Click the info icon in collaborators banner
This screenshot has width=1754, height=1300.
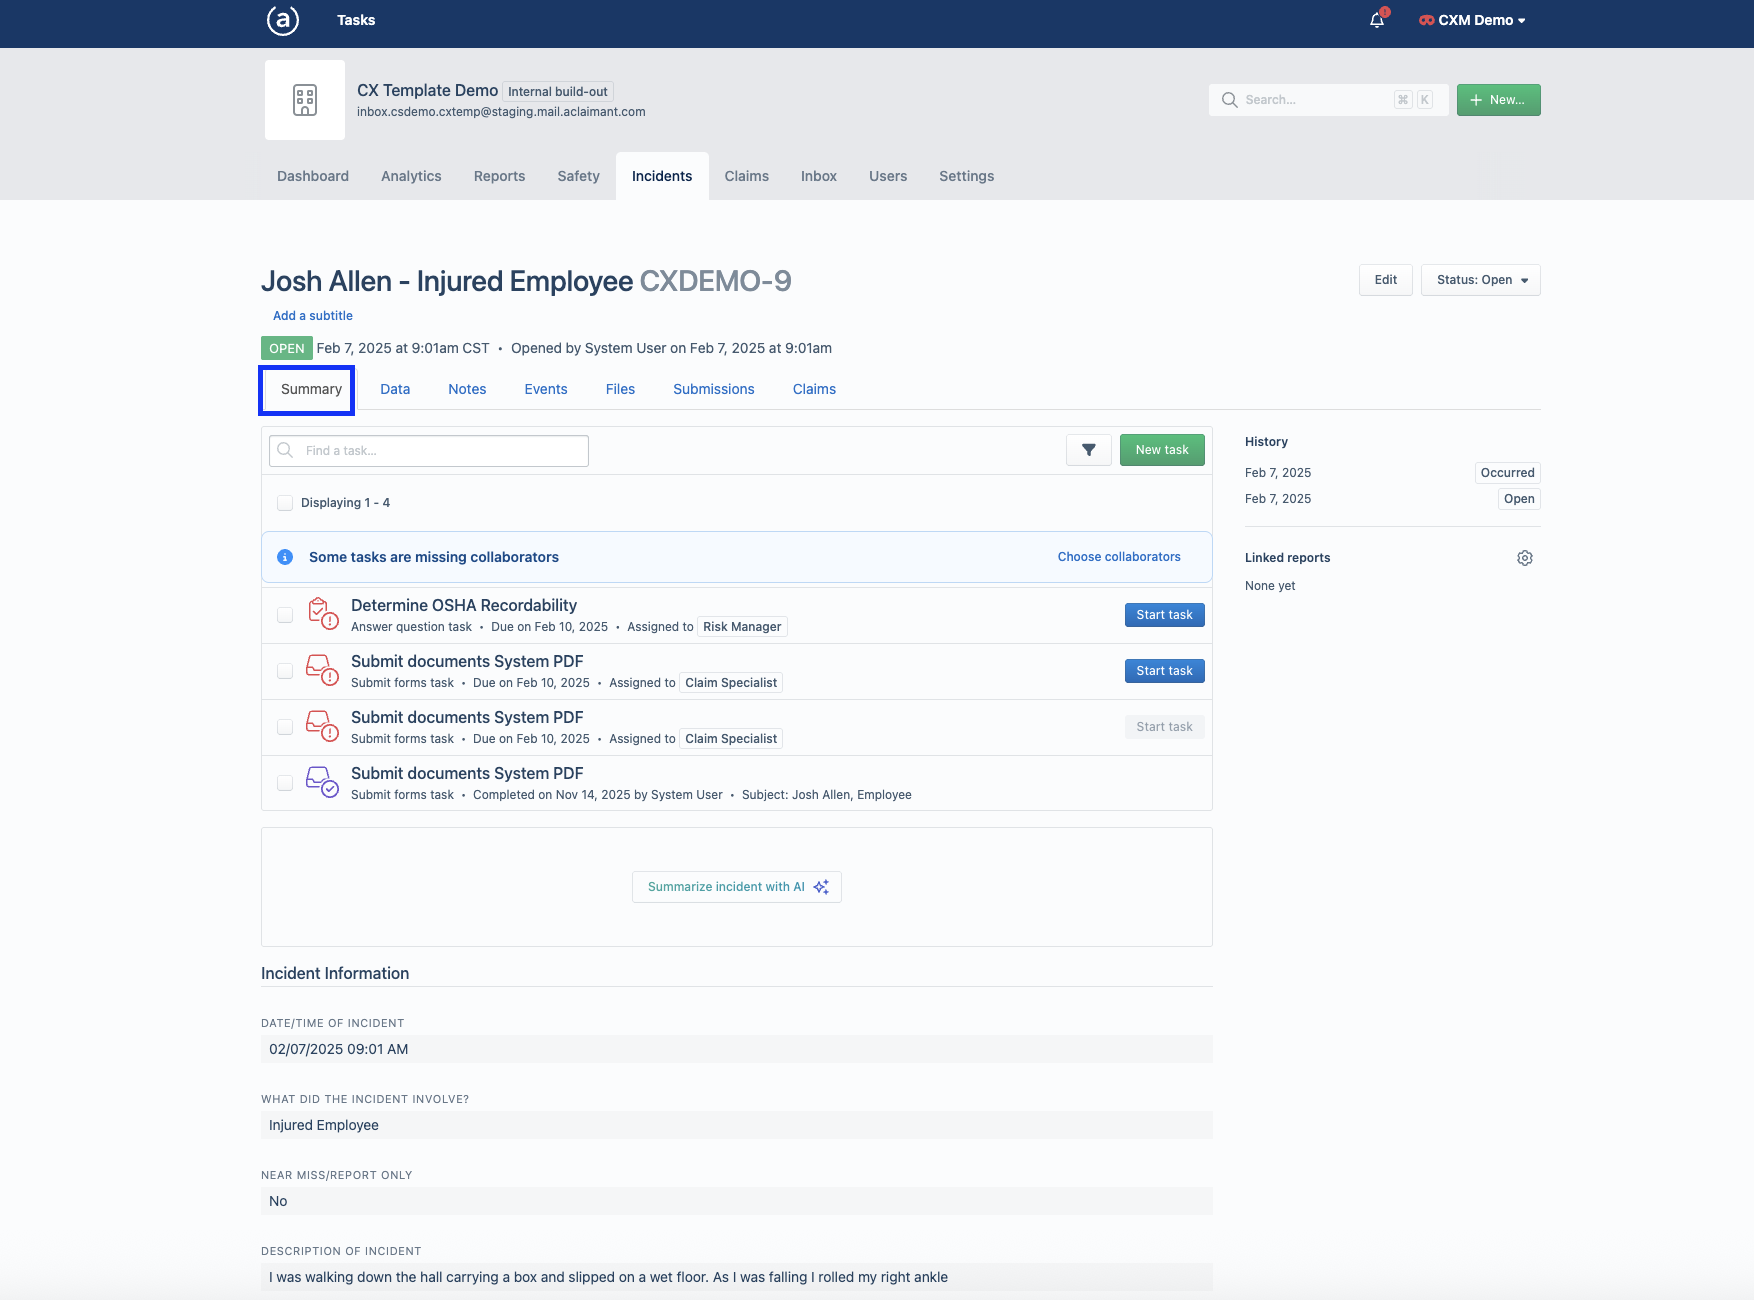point(285,557)
